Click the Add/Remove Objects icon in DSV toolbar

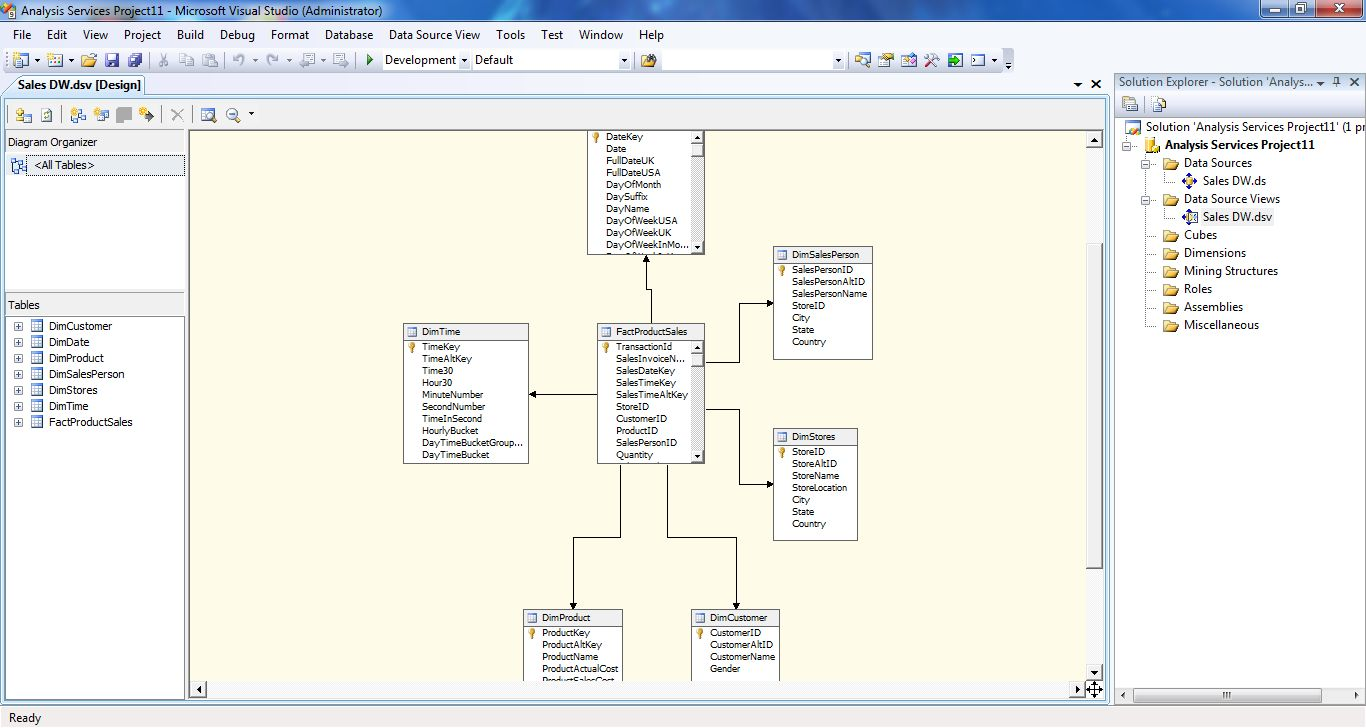(23, 115)
